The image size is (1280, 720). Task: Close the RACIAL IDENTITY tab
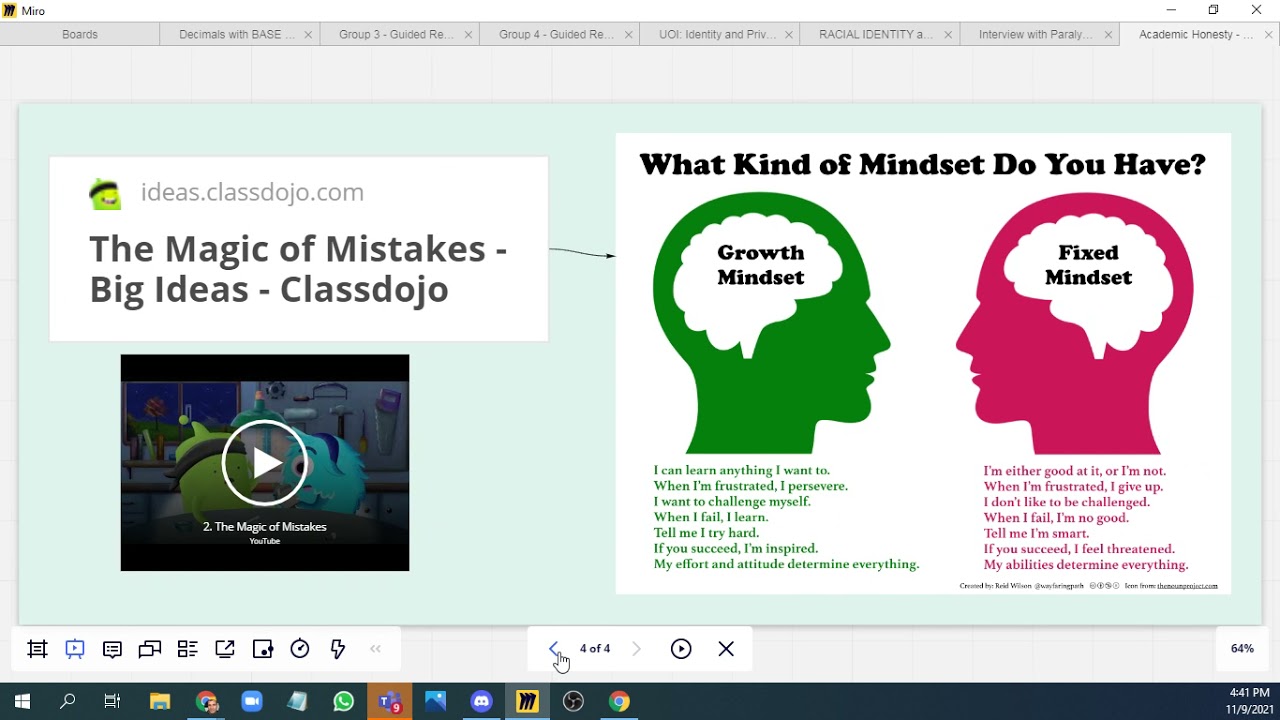click(x=948, y=34)
